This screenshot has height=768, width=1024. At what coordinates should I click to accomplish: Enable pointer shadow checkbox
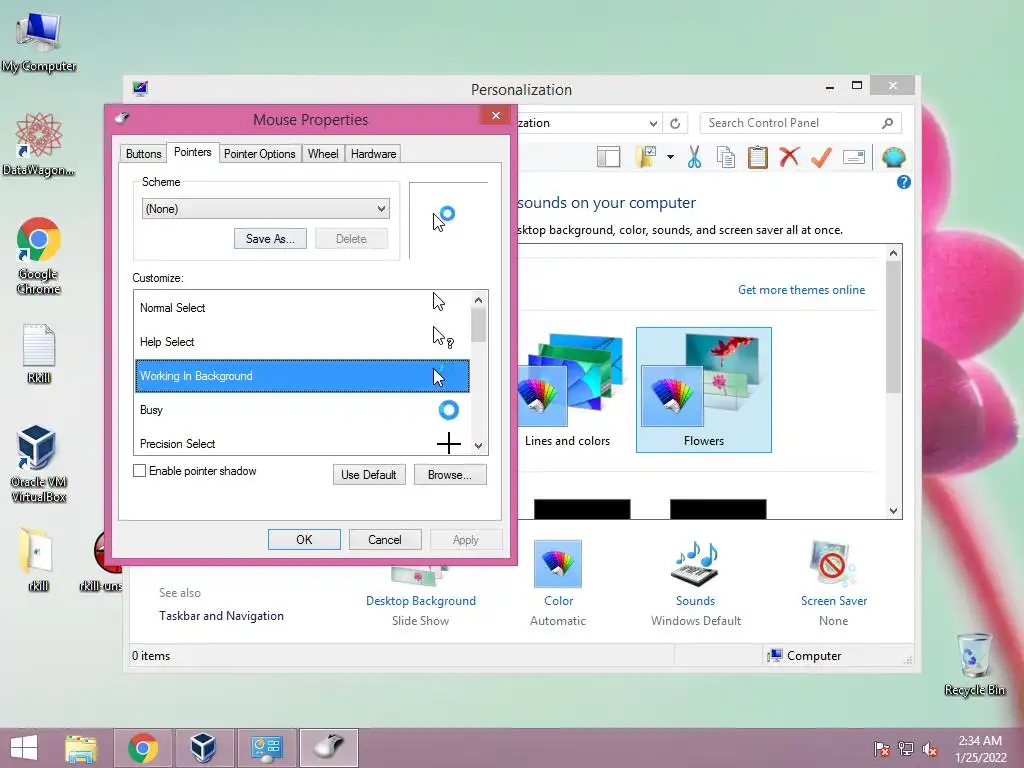tap(139, 471)
